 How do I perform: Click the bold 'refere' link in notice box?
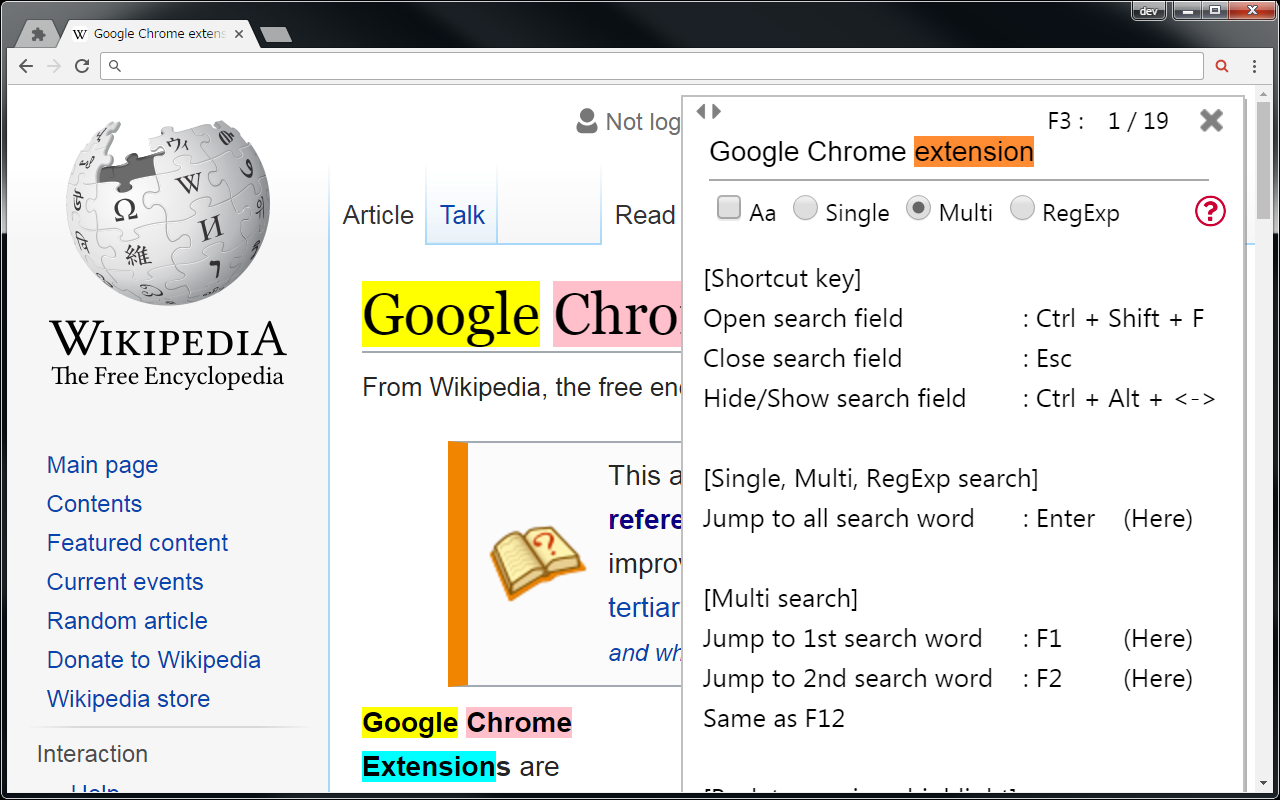645,520
